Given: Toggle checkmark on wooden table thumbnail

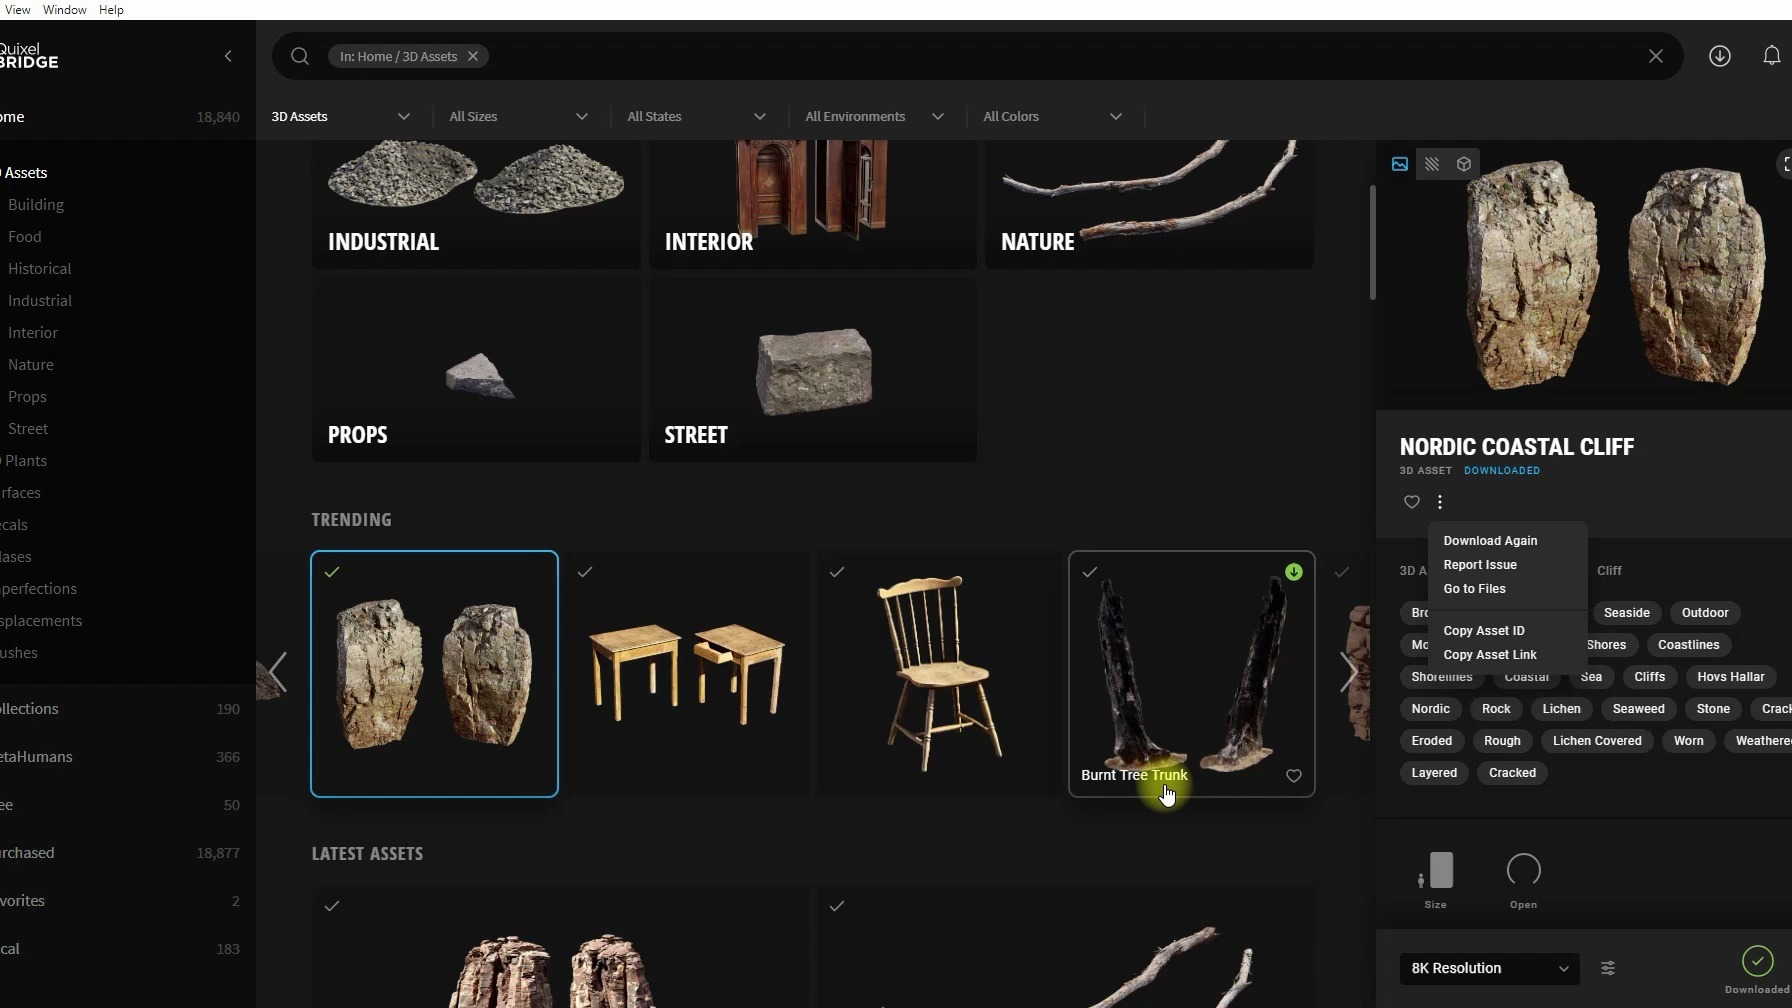Looking at the screenshot, I should (x=585, y=572).
